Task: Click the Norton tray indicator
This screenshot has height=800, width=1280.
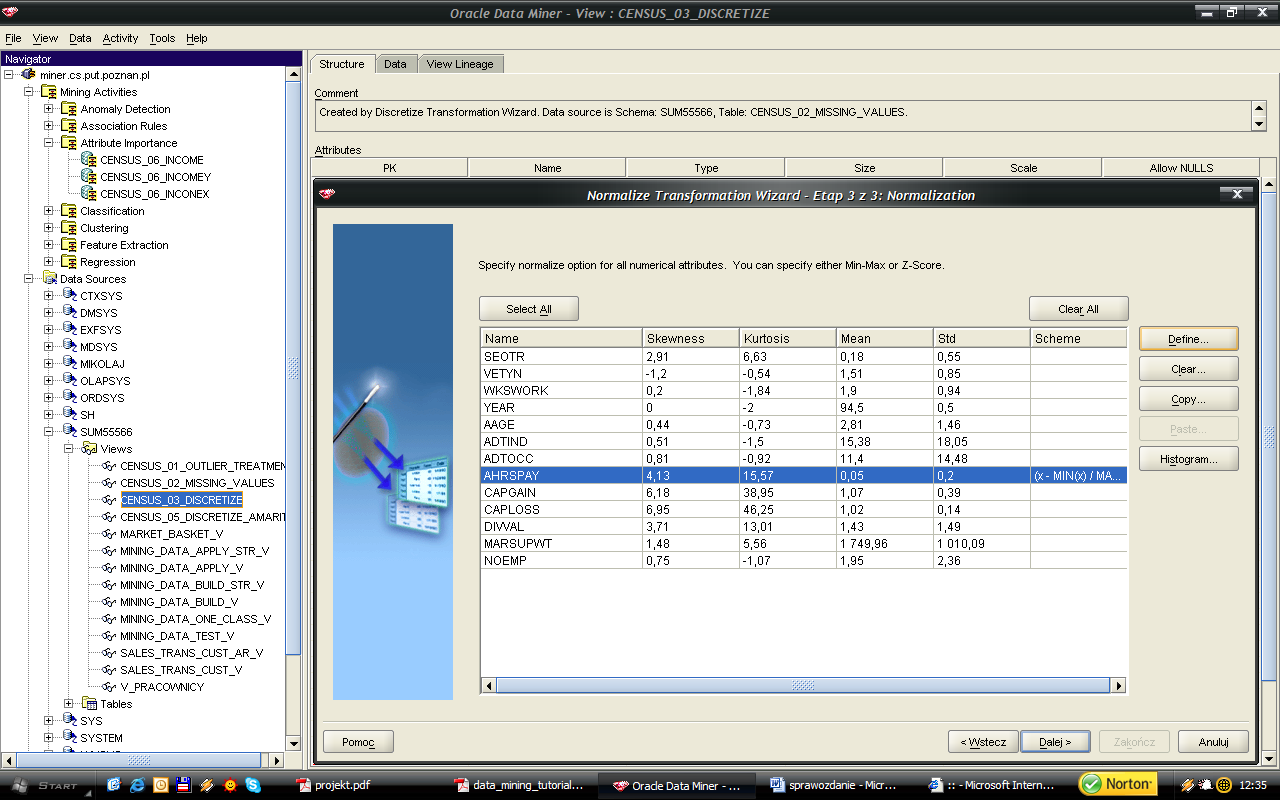Action: tap(1117, 784)
